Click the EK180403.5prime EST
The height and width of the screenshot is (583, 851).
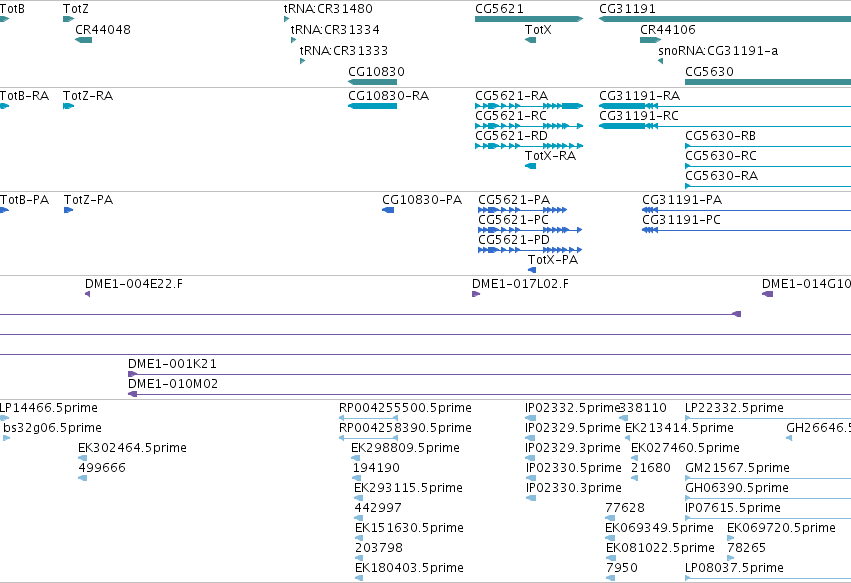tap(359, 578)
